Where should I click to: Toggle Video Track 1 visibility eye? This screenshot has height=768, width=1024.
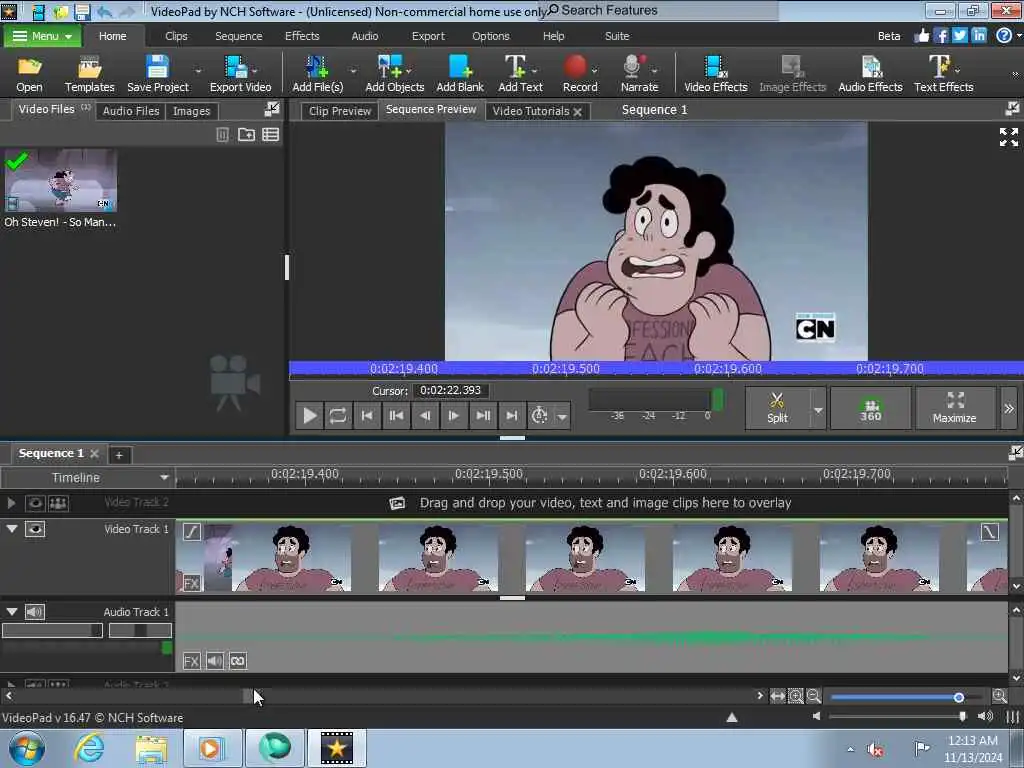35,529
